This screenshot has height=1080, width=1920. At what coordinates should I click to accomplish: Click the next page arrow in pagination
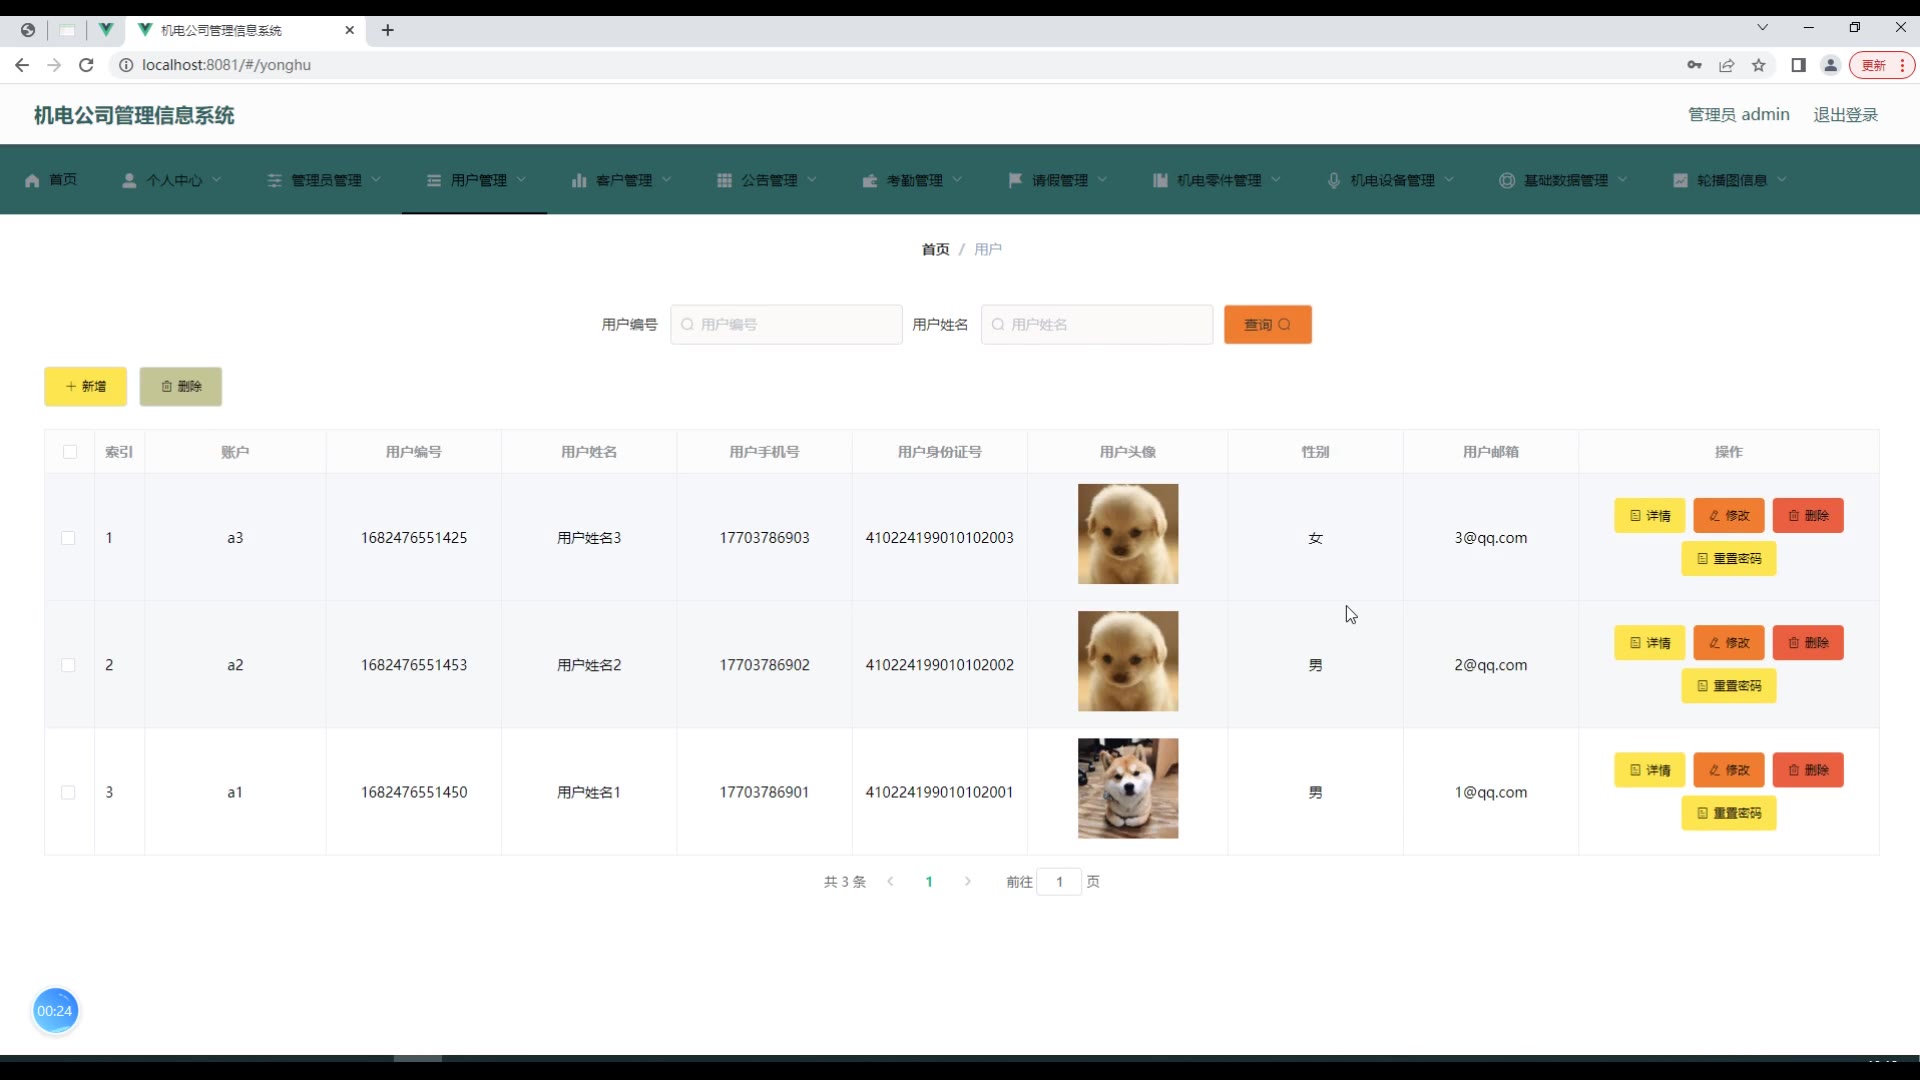coord(967,882)
